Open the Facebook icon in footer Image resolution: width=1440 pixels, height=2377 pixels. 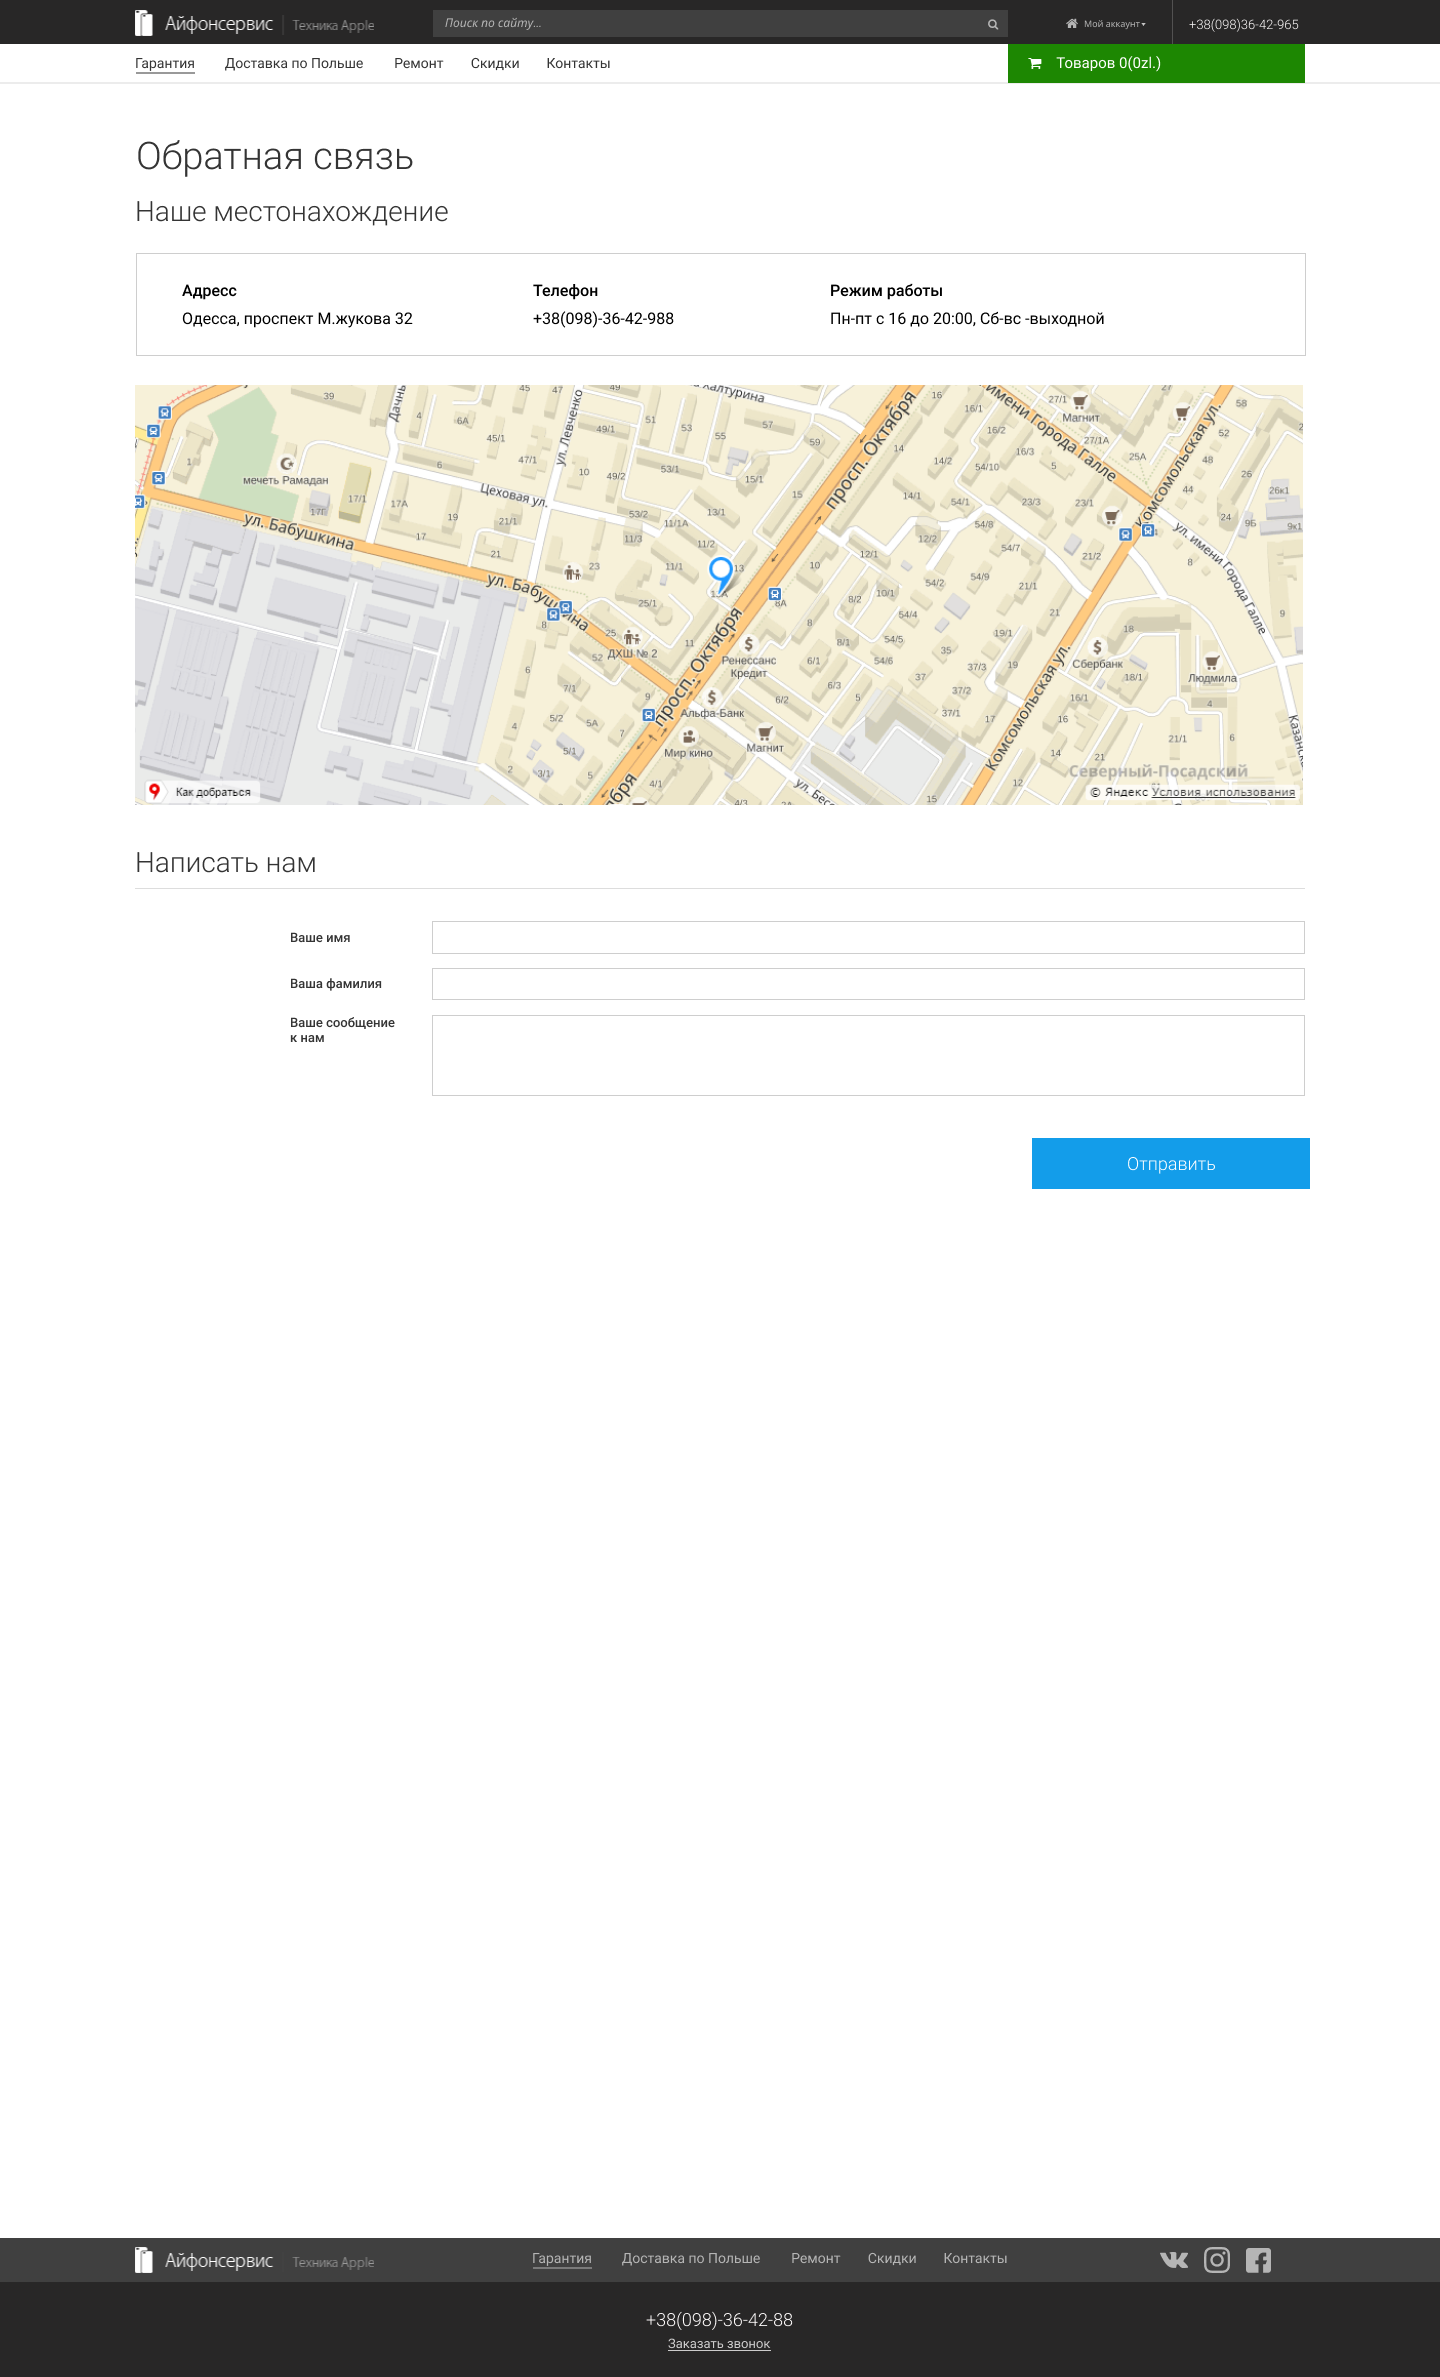click(x=1258, y=2260)
